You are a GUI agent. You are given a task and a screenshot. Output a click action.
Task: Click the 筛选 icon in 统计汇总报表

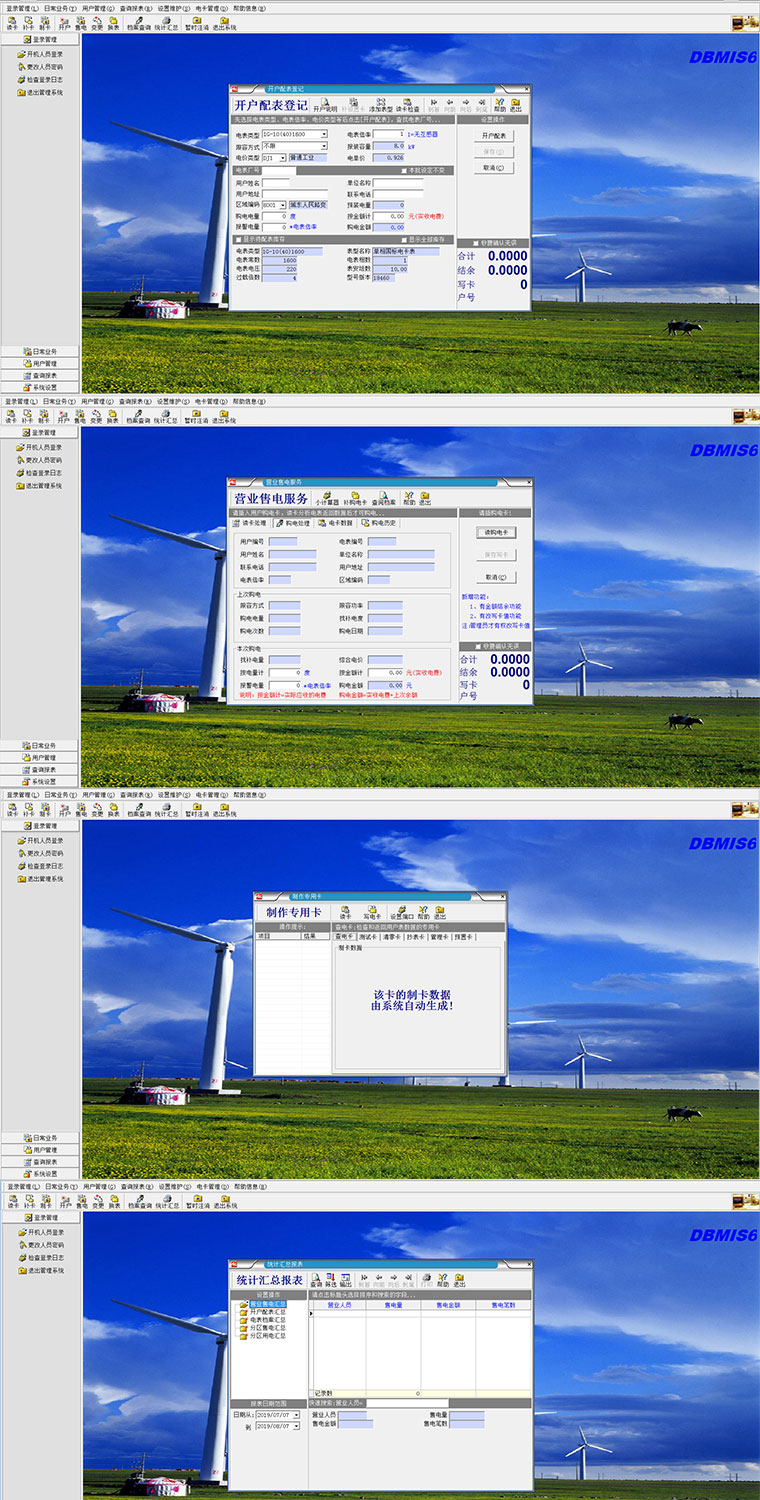click(331, 1280)
